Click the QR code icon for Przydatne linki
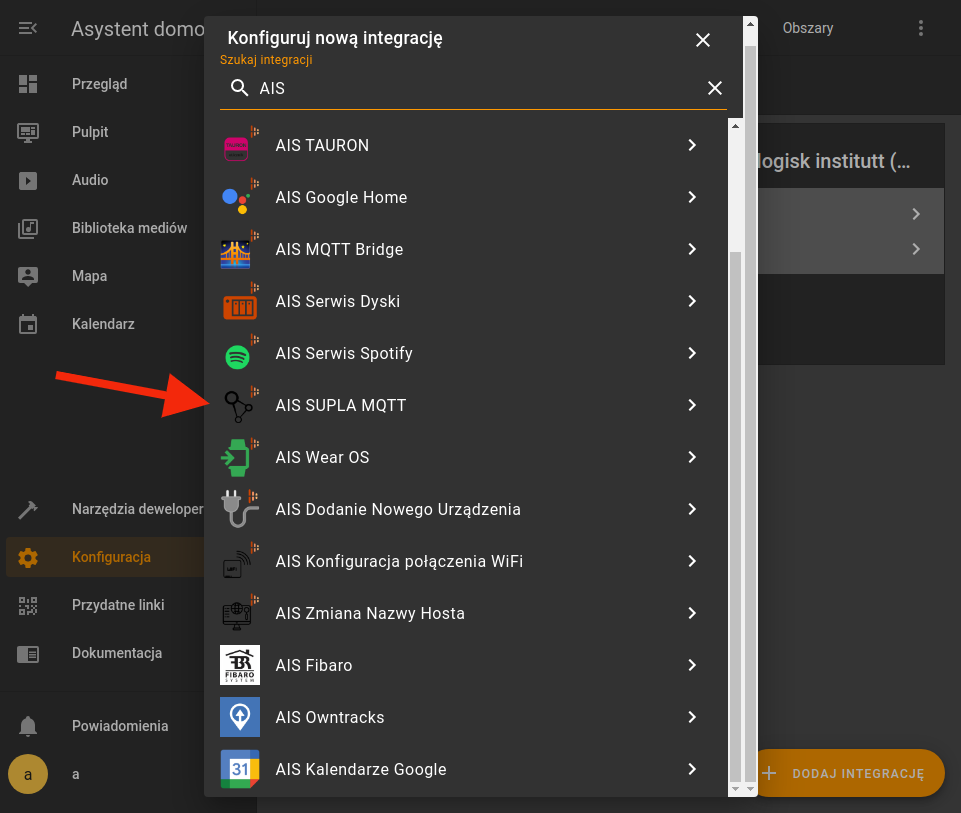Image resolution: width=961 pixels, height=813 pixels. [28, 605]
